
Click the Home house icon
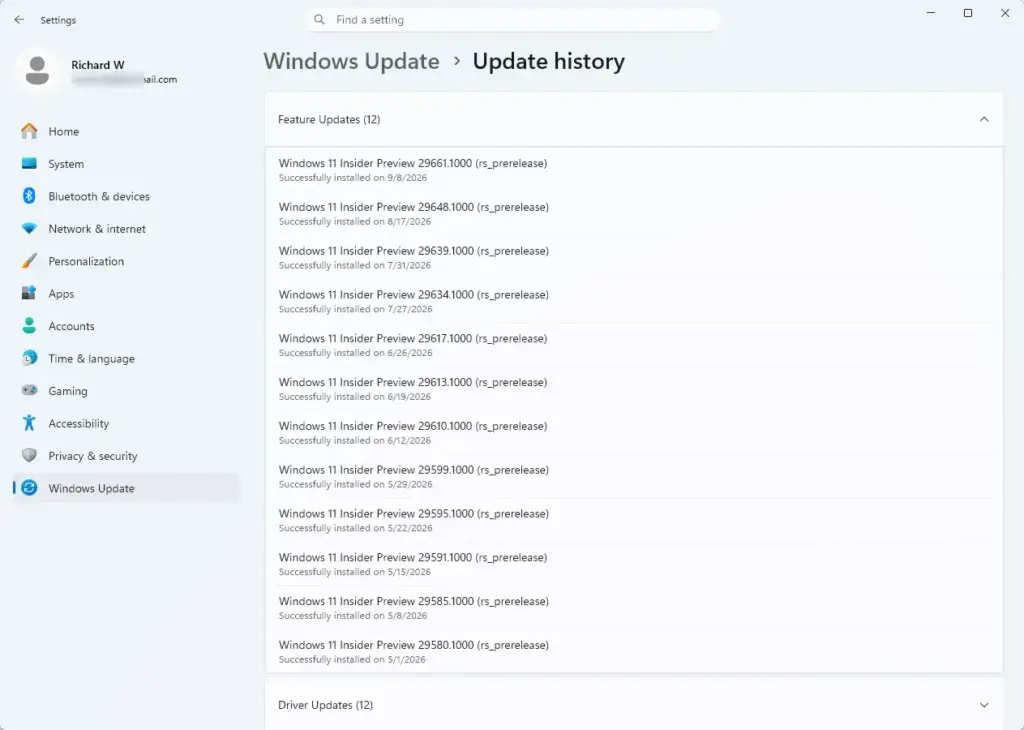click(29, 131)
